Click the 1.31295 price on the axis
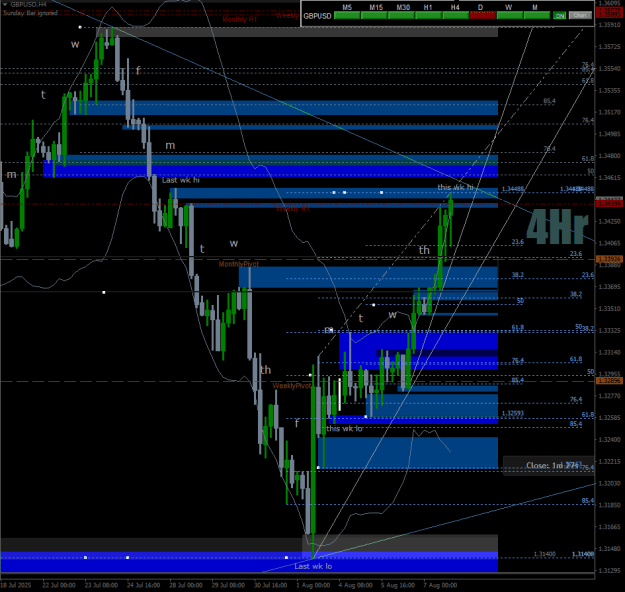This screenshot has width=625, height=592. point(610,570)
